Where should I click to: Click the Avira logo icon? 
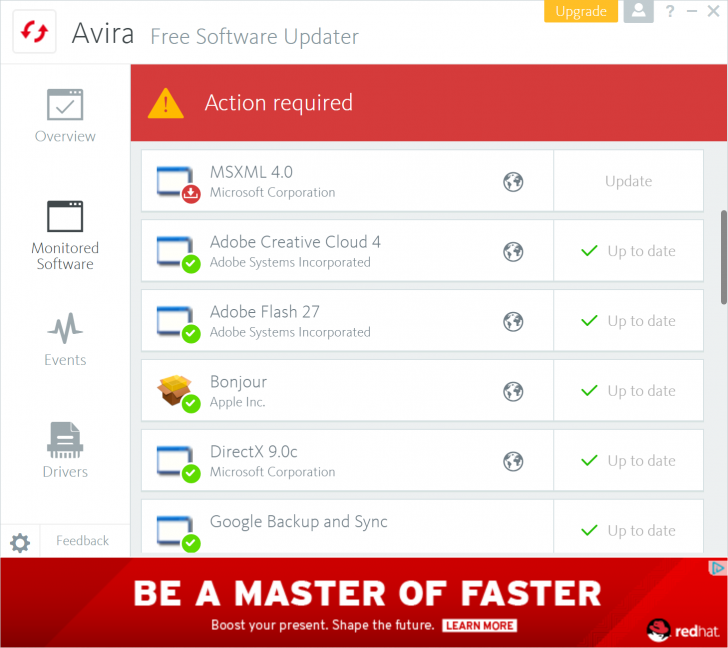coord(34,32)
